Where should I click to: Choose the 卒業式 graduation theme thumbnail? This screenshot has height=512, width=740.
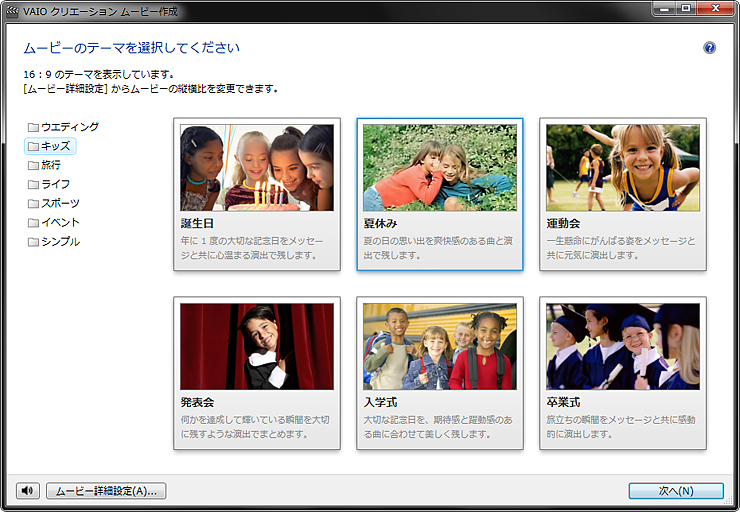pos(622,346)
